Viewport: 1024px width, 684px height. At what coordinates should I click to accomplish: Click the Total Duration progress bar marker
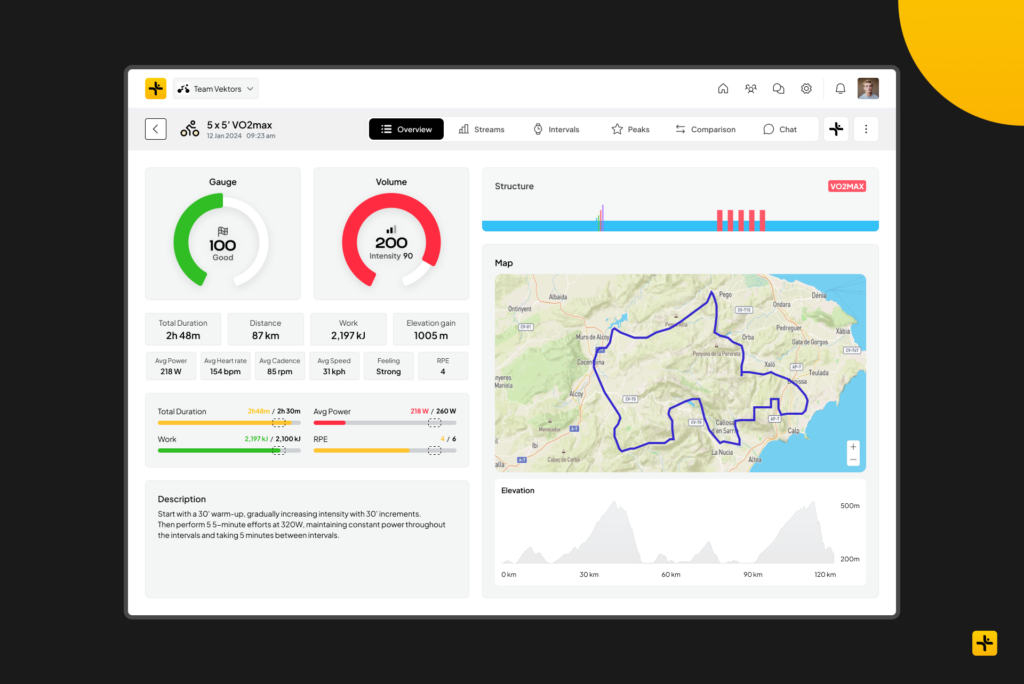coord(279,423)
